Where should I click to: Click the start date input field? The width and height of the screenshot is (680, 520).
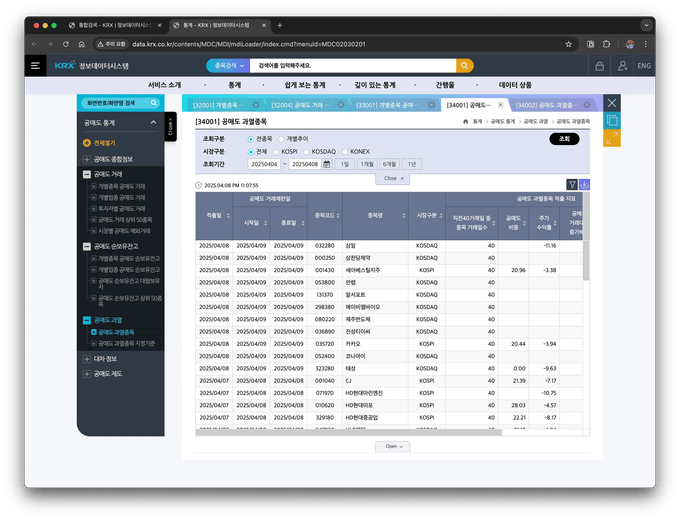(264, 164)
